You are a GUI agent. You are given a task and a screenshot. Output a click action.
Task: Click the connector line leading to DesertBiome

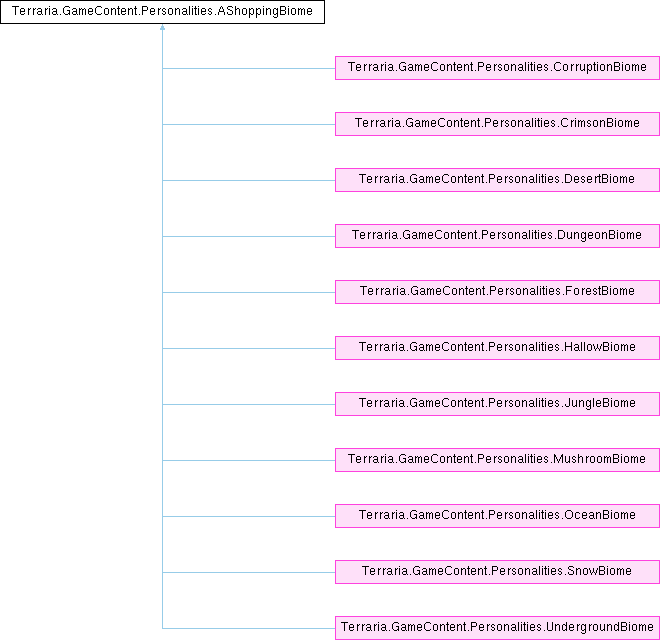coord(248,180)
